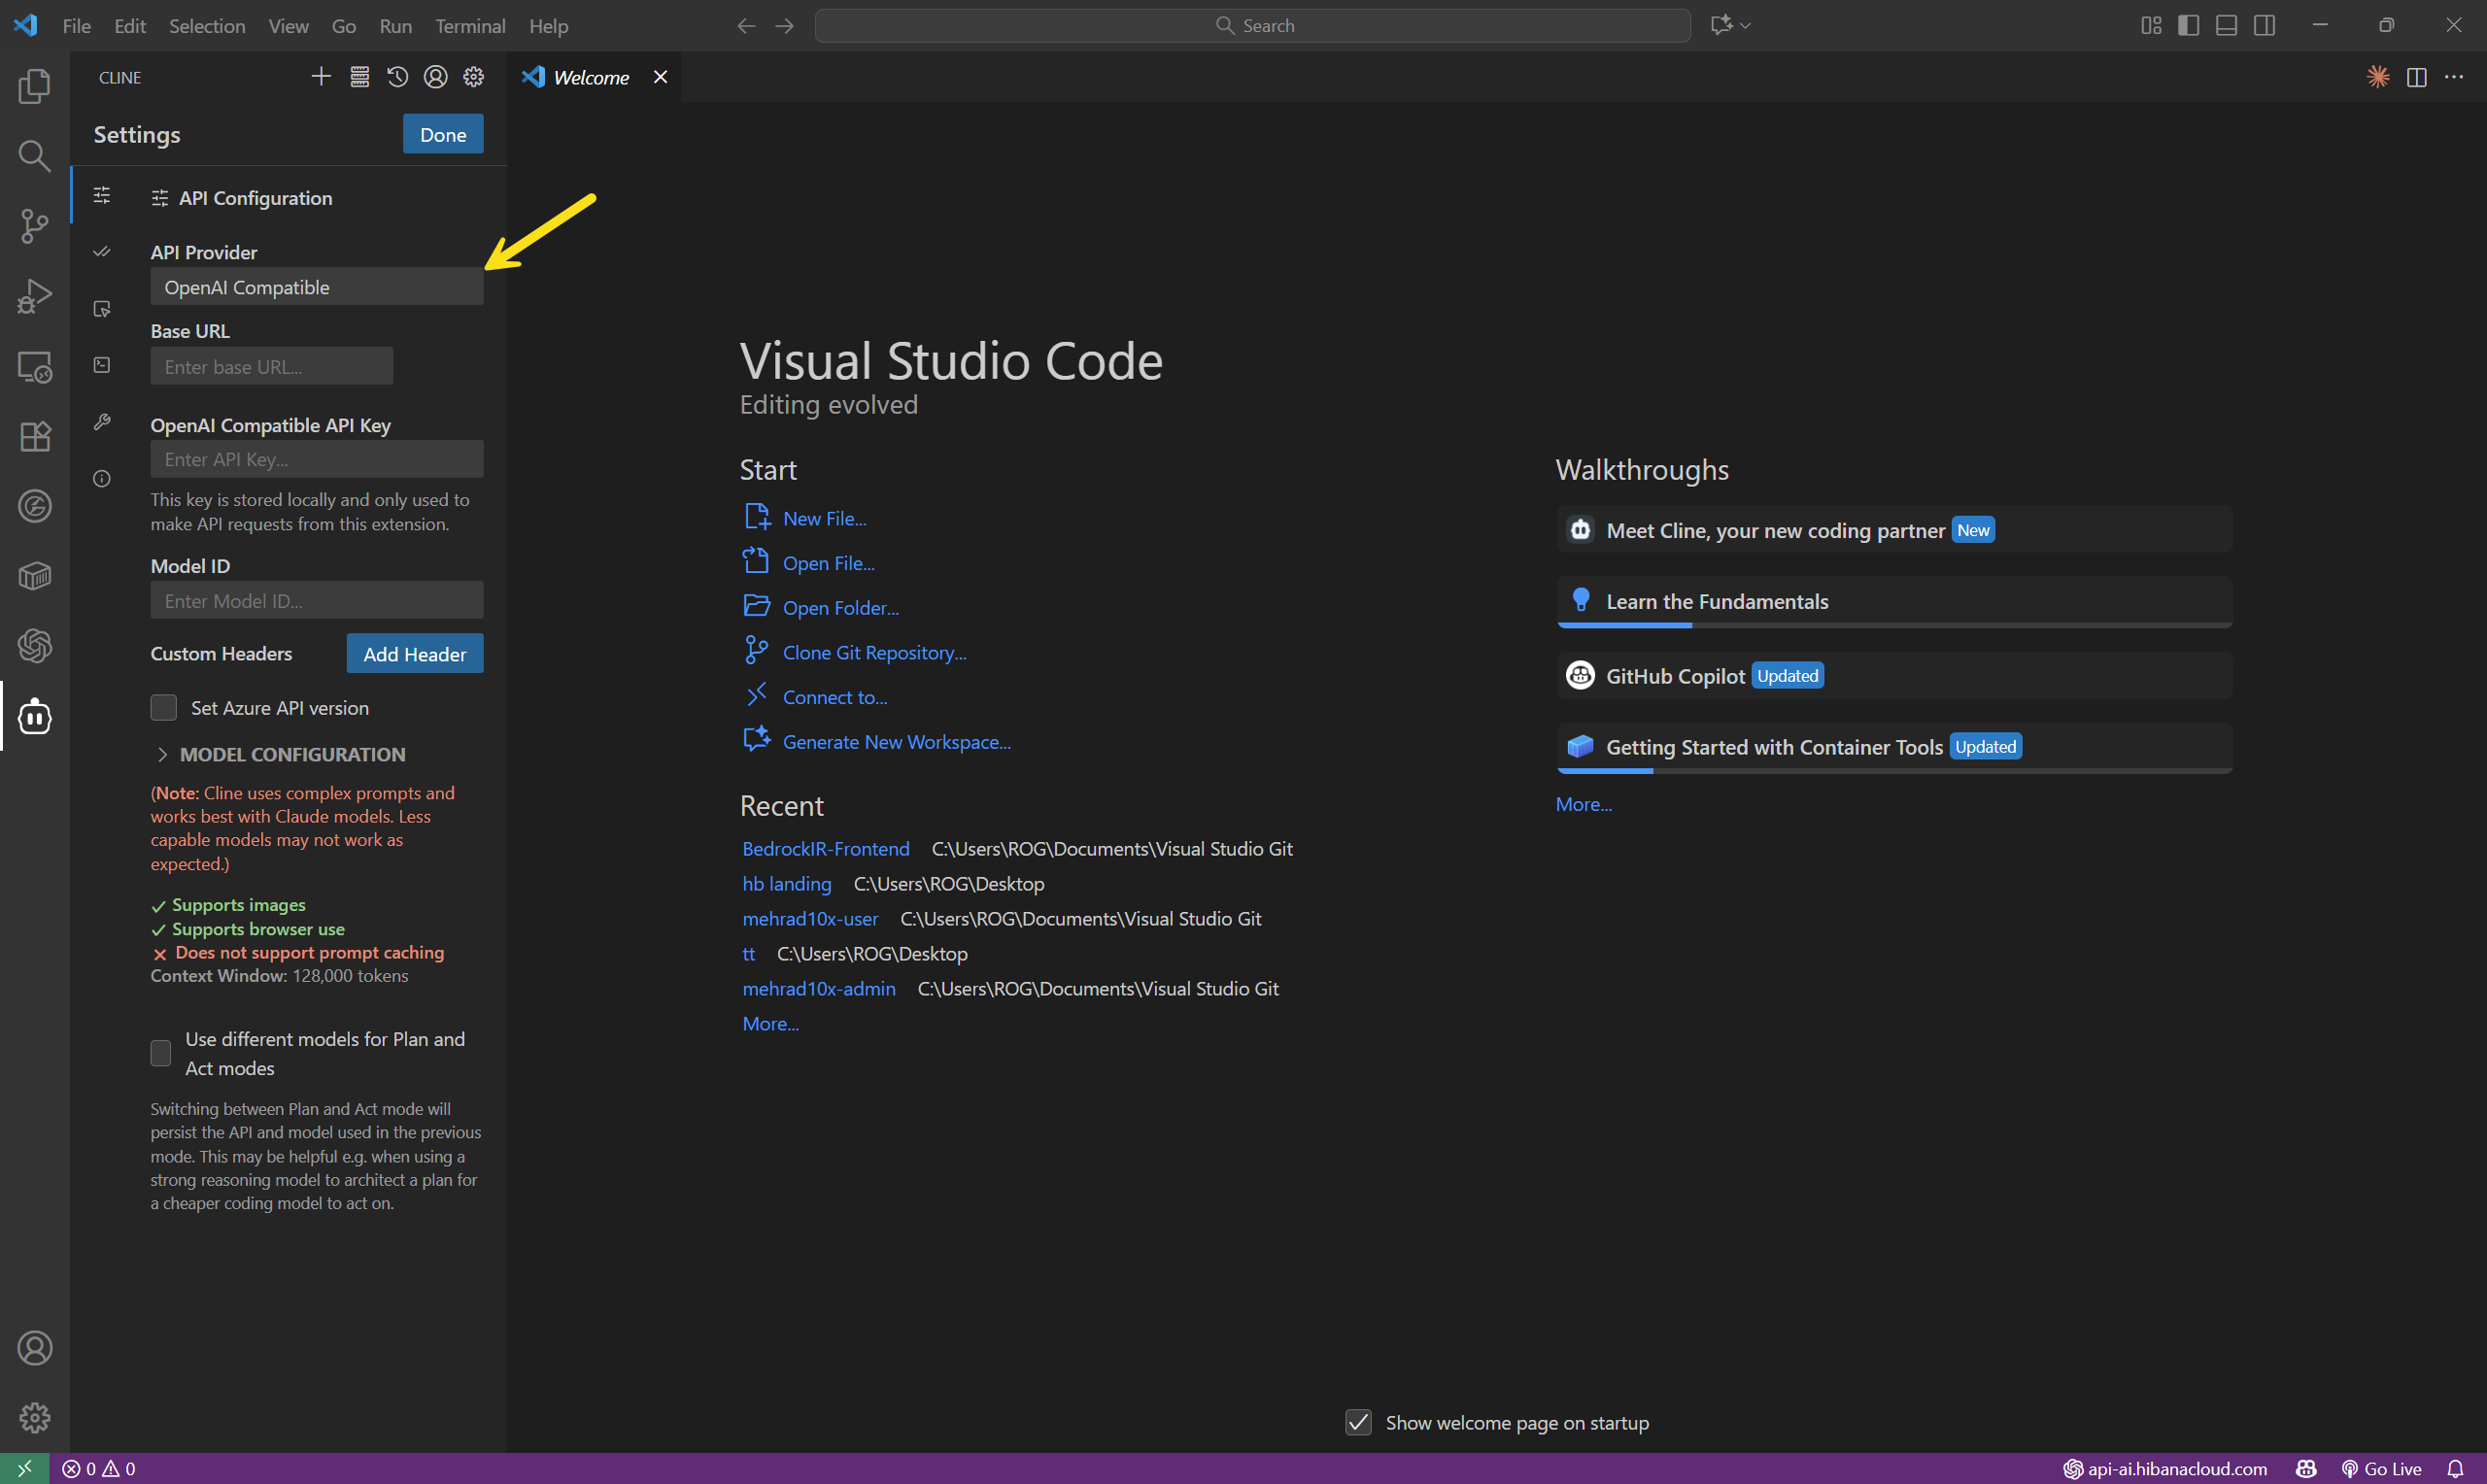Open the Search view in activity bar
Image resolution: width=2487 pixels, height=1484 pixels.
(x=34, y=156)
